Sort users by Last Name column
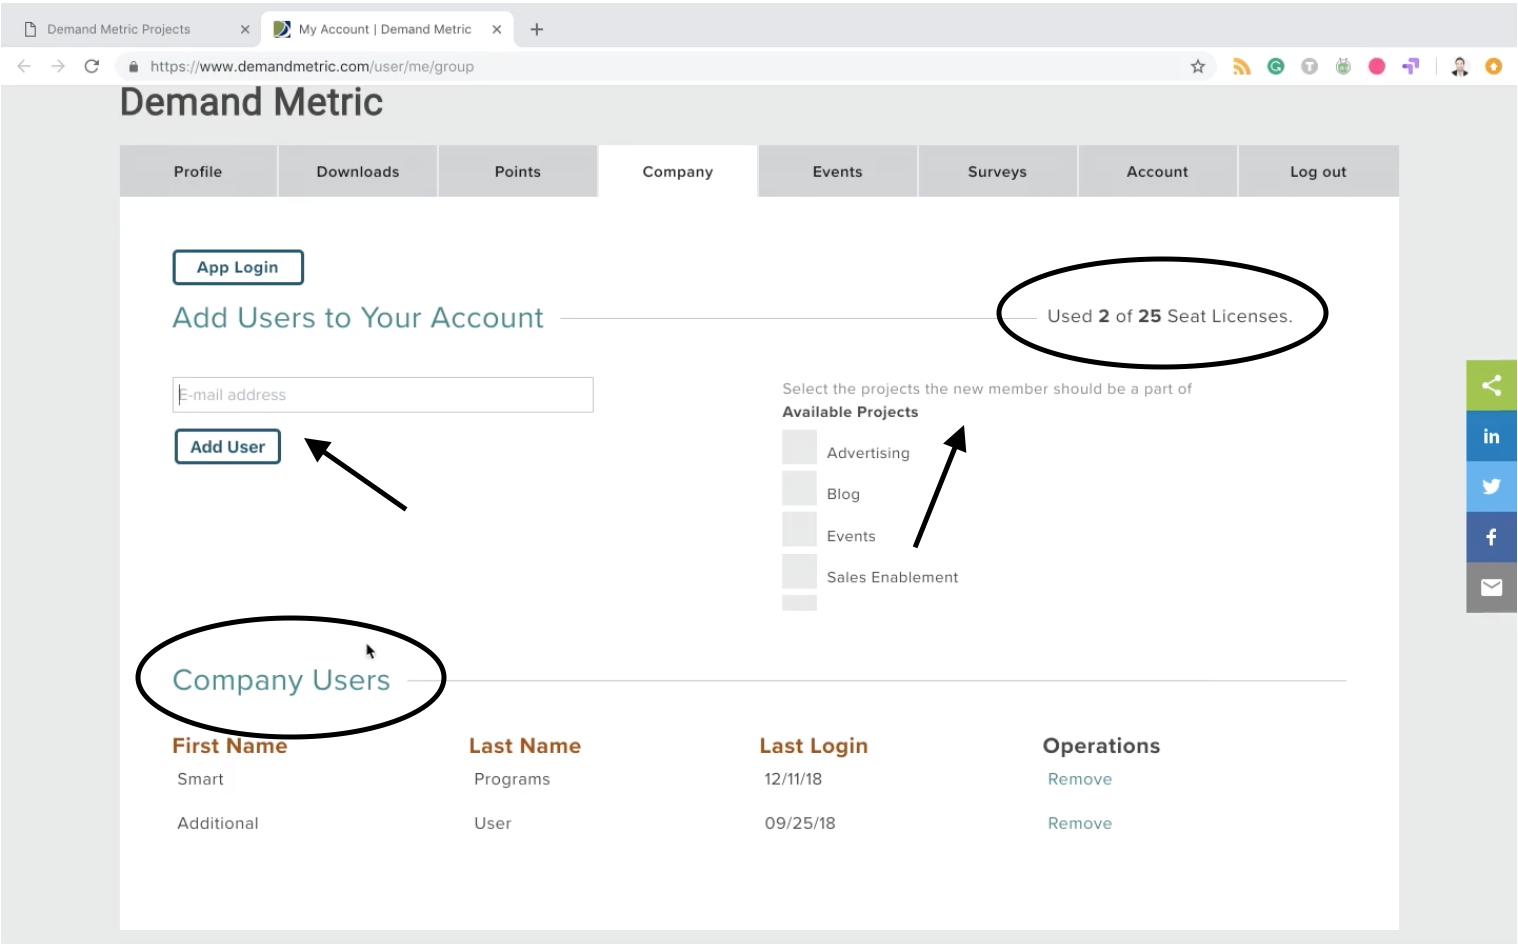 pos(525,746)
